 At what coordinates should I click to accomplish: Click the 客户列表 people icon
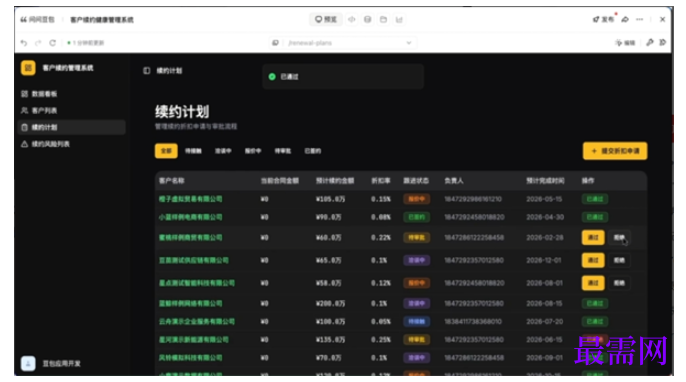click(24, 111)
